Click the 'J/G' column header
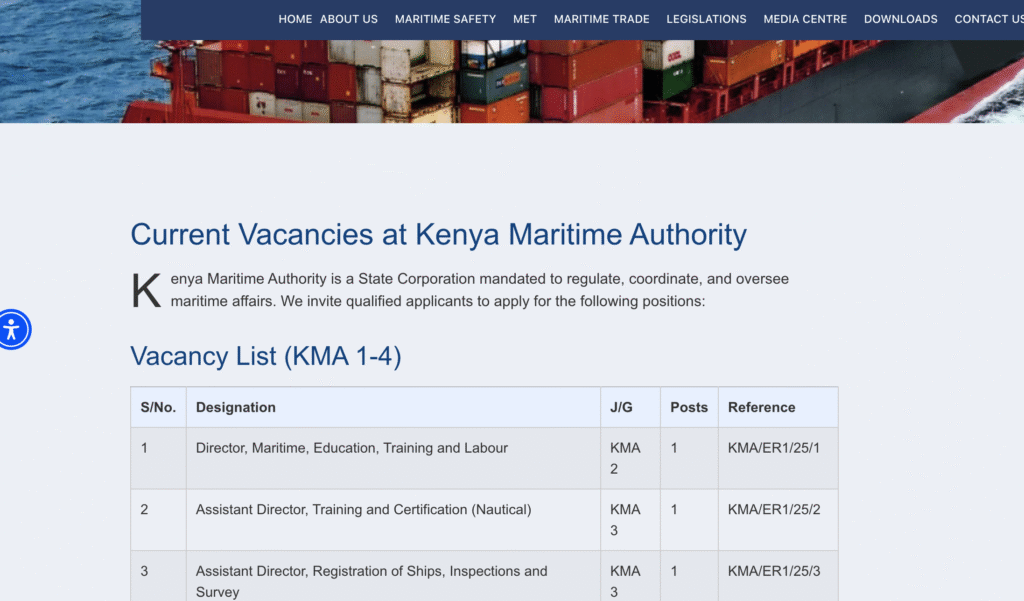Screen dimensions: 1024x601 [x=630, y=407]
